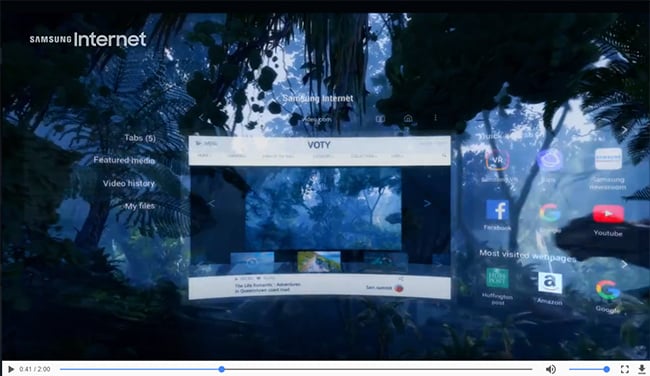The width and height of the screenshot is (650, 376).
Task: Open the Video history entry
Action: tap(129, 183)
